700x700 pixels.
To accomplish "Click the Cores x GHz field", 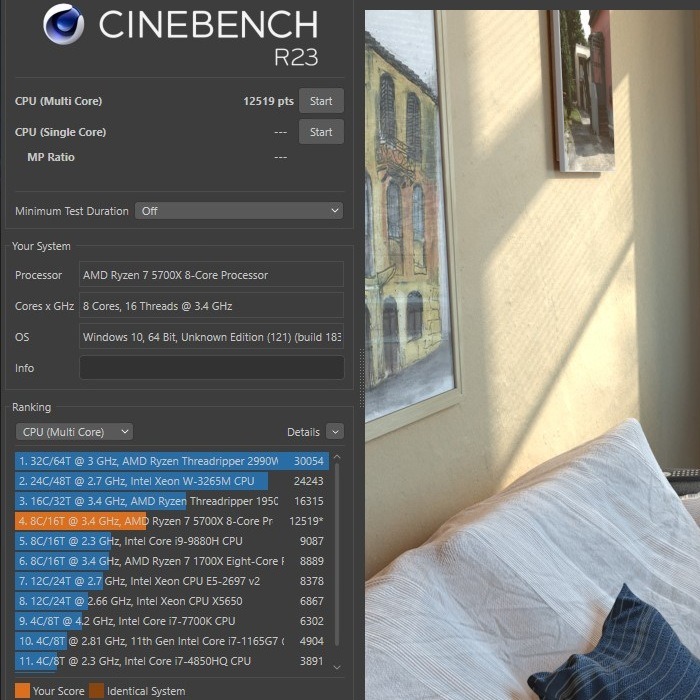I will tap(211, 306).
